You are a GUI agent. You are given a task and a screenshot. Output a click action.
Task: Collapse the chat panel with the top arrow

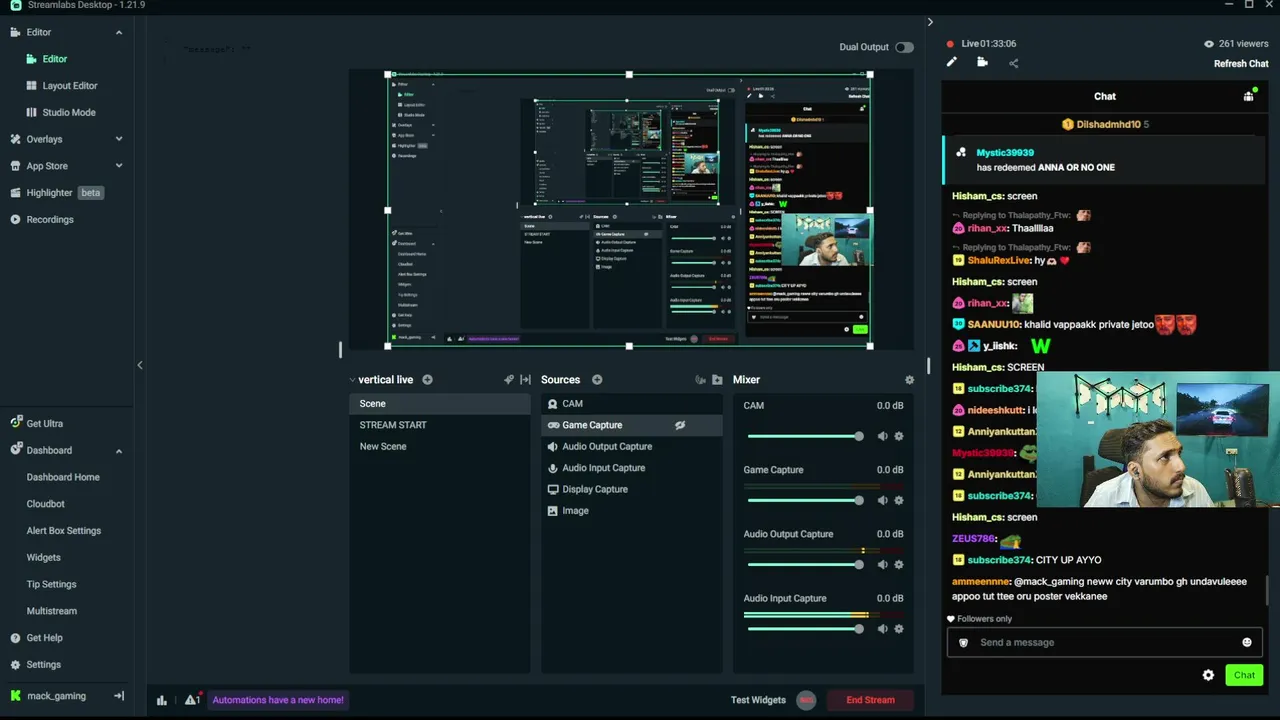(930, 22)
